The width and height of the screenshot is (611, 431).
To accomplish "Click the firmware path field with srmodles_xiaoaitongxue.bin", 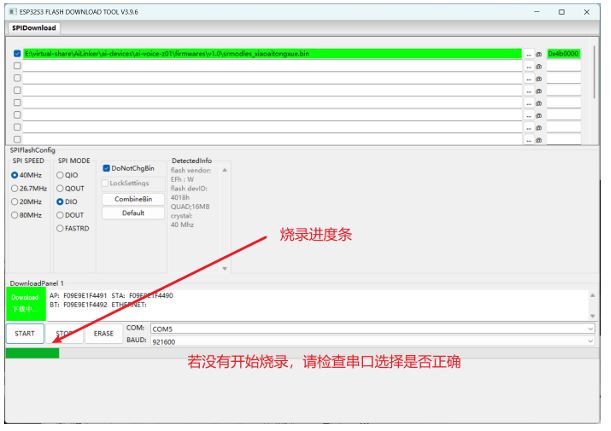I will [272, 54].
